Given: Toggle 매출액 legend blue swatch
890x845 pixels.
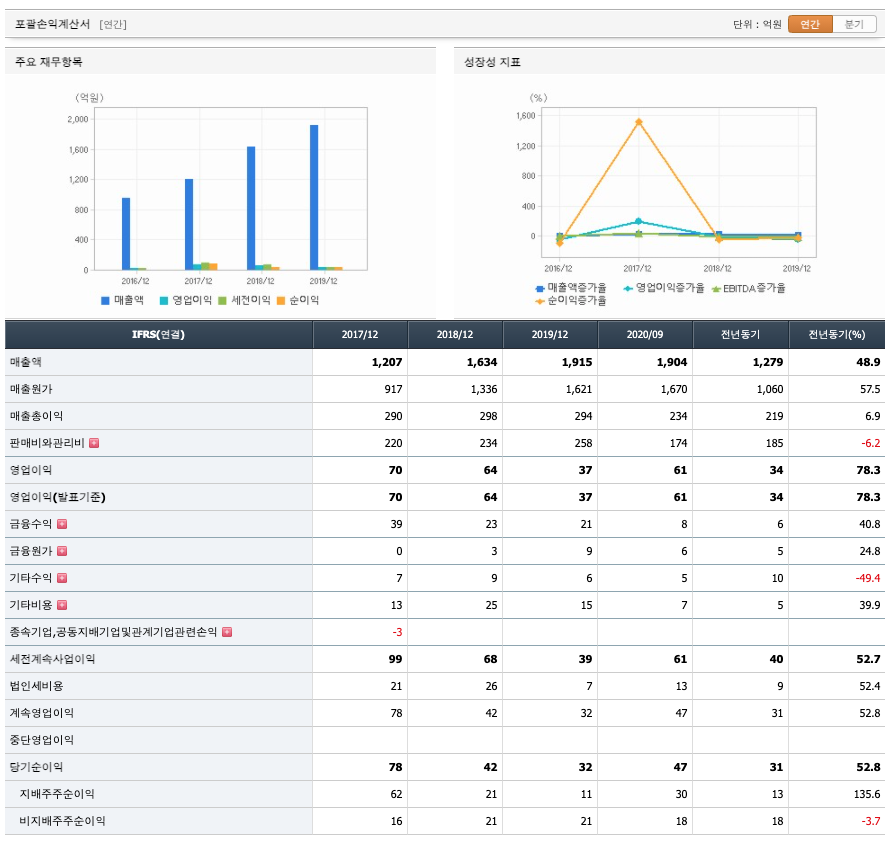Looking at the screenshot, I should pyautogui.click(x=105, y=301).
